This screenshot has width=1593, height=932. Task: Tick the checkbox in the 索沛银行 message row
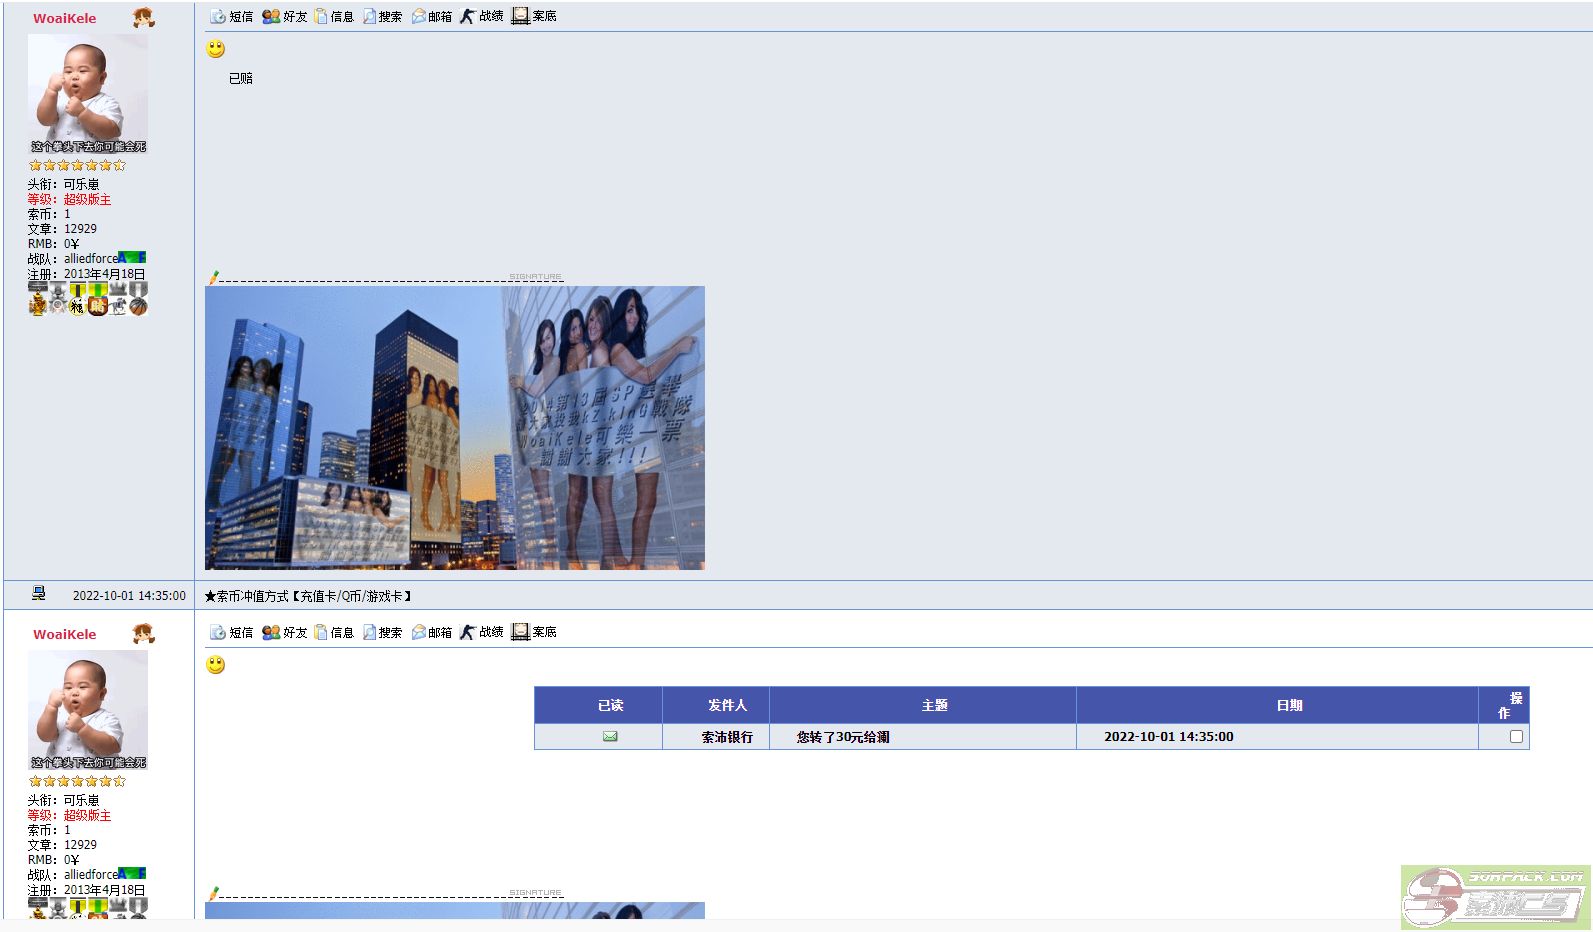click(x=1516, y=737)
